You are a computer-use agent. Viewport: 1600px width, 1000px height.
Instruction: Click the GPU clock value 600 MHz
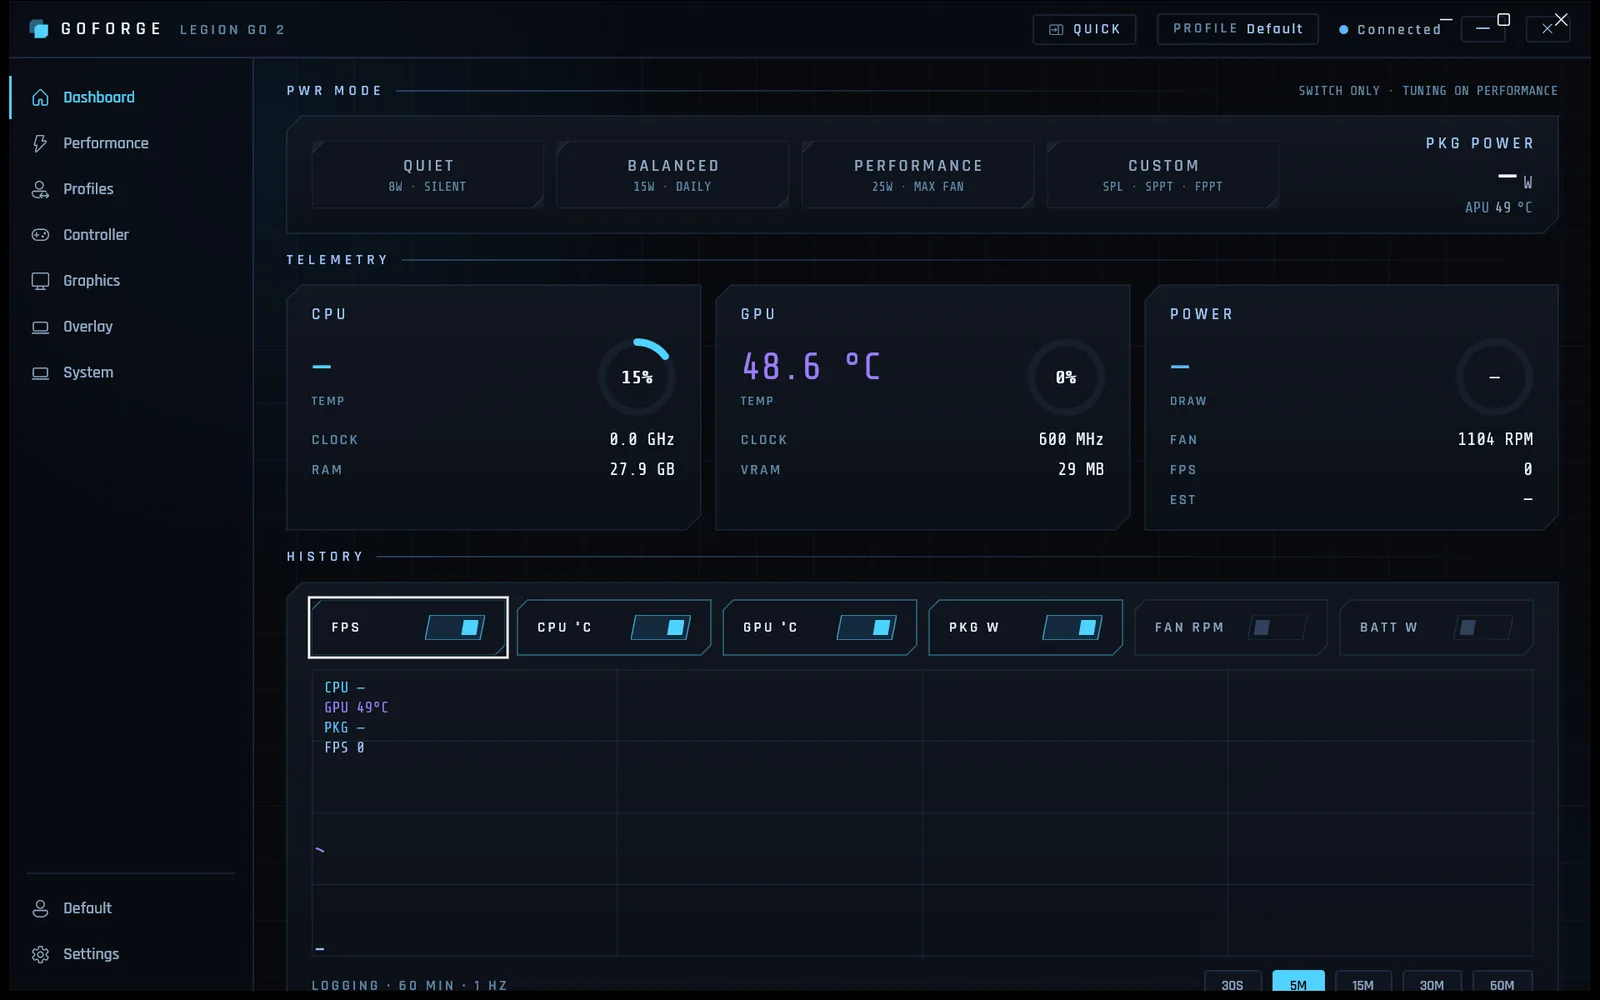[1071, 439]
